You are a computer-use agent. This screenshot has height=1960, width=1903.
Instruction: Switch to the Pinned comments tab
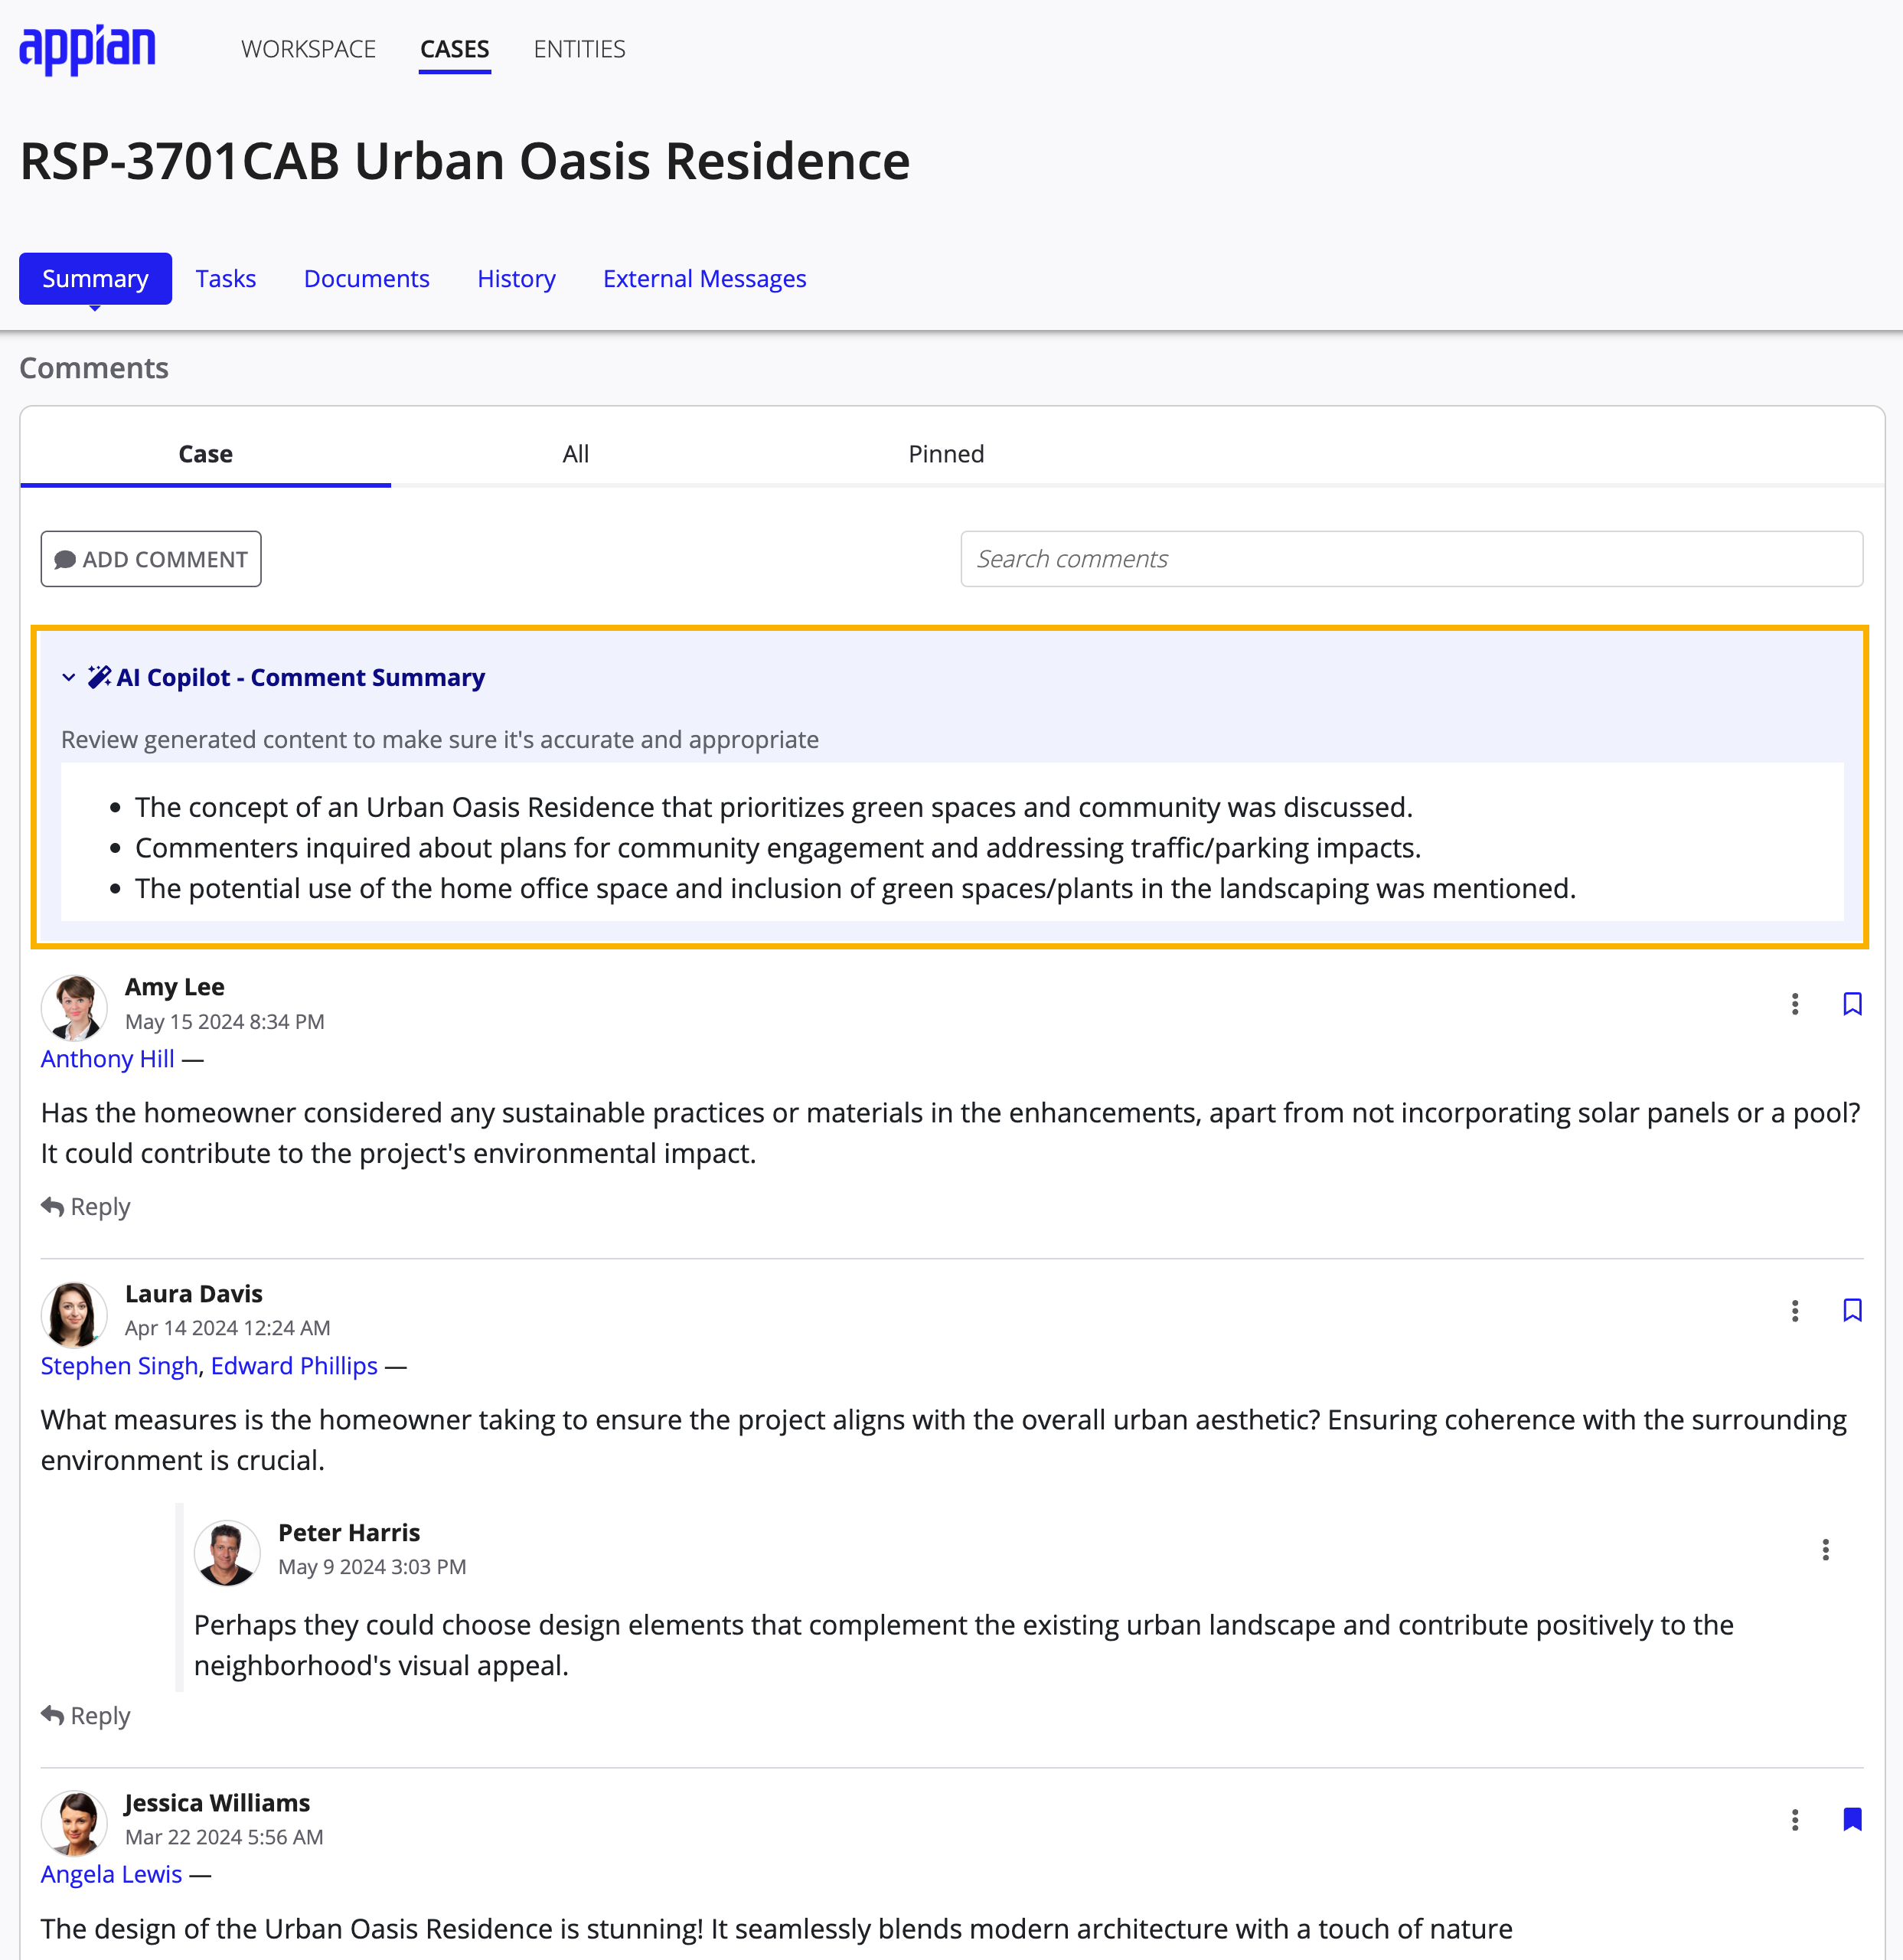(x=945, y=452)
